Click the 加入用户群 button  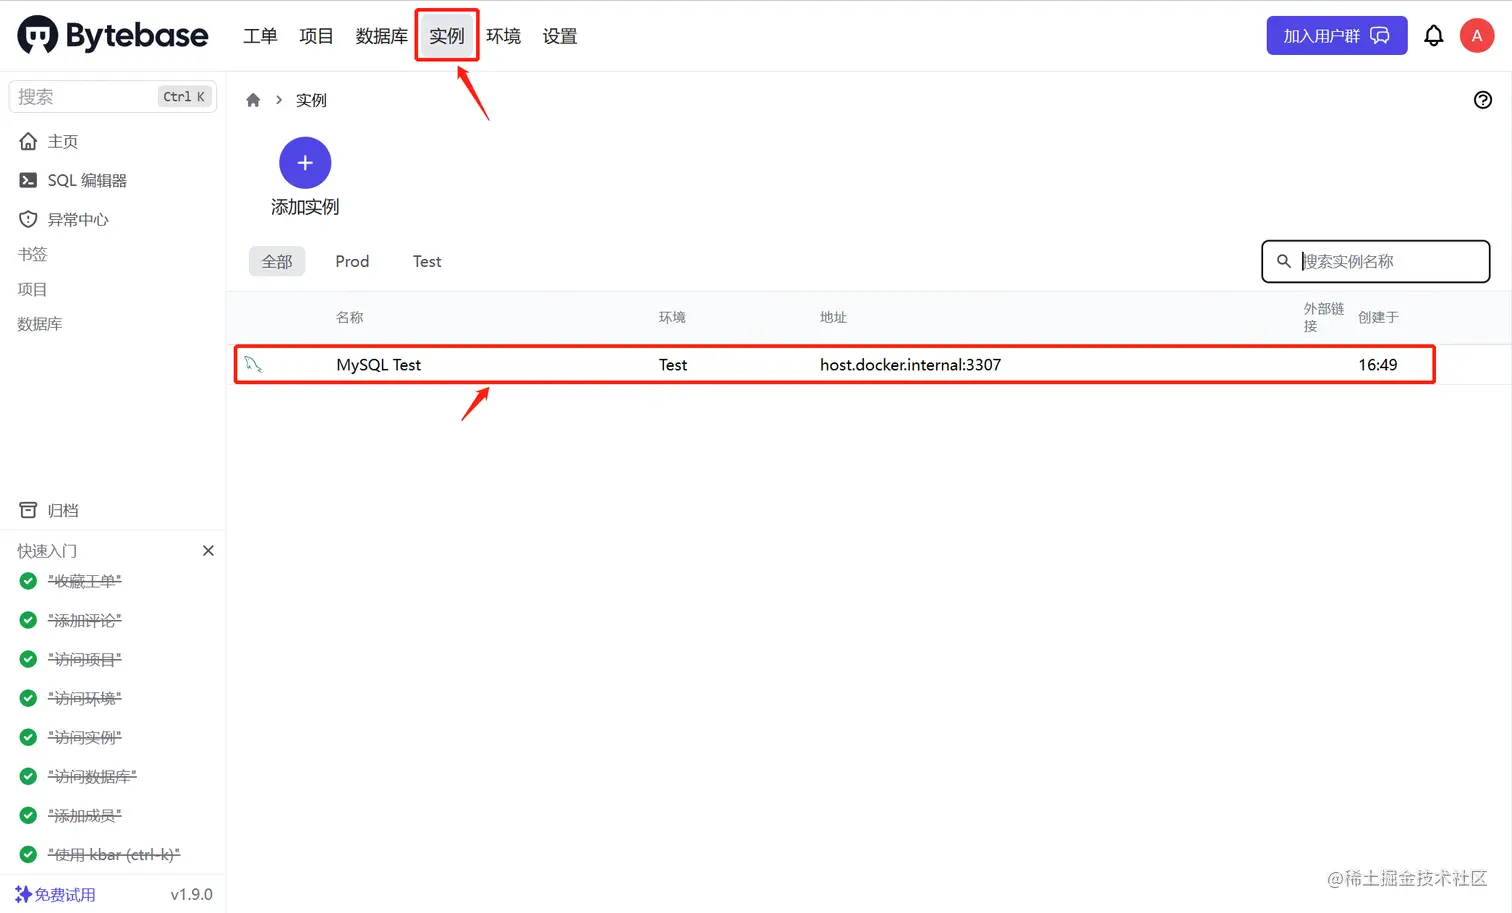[1336, 35]
